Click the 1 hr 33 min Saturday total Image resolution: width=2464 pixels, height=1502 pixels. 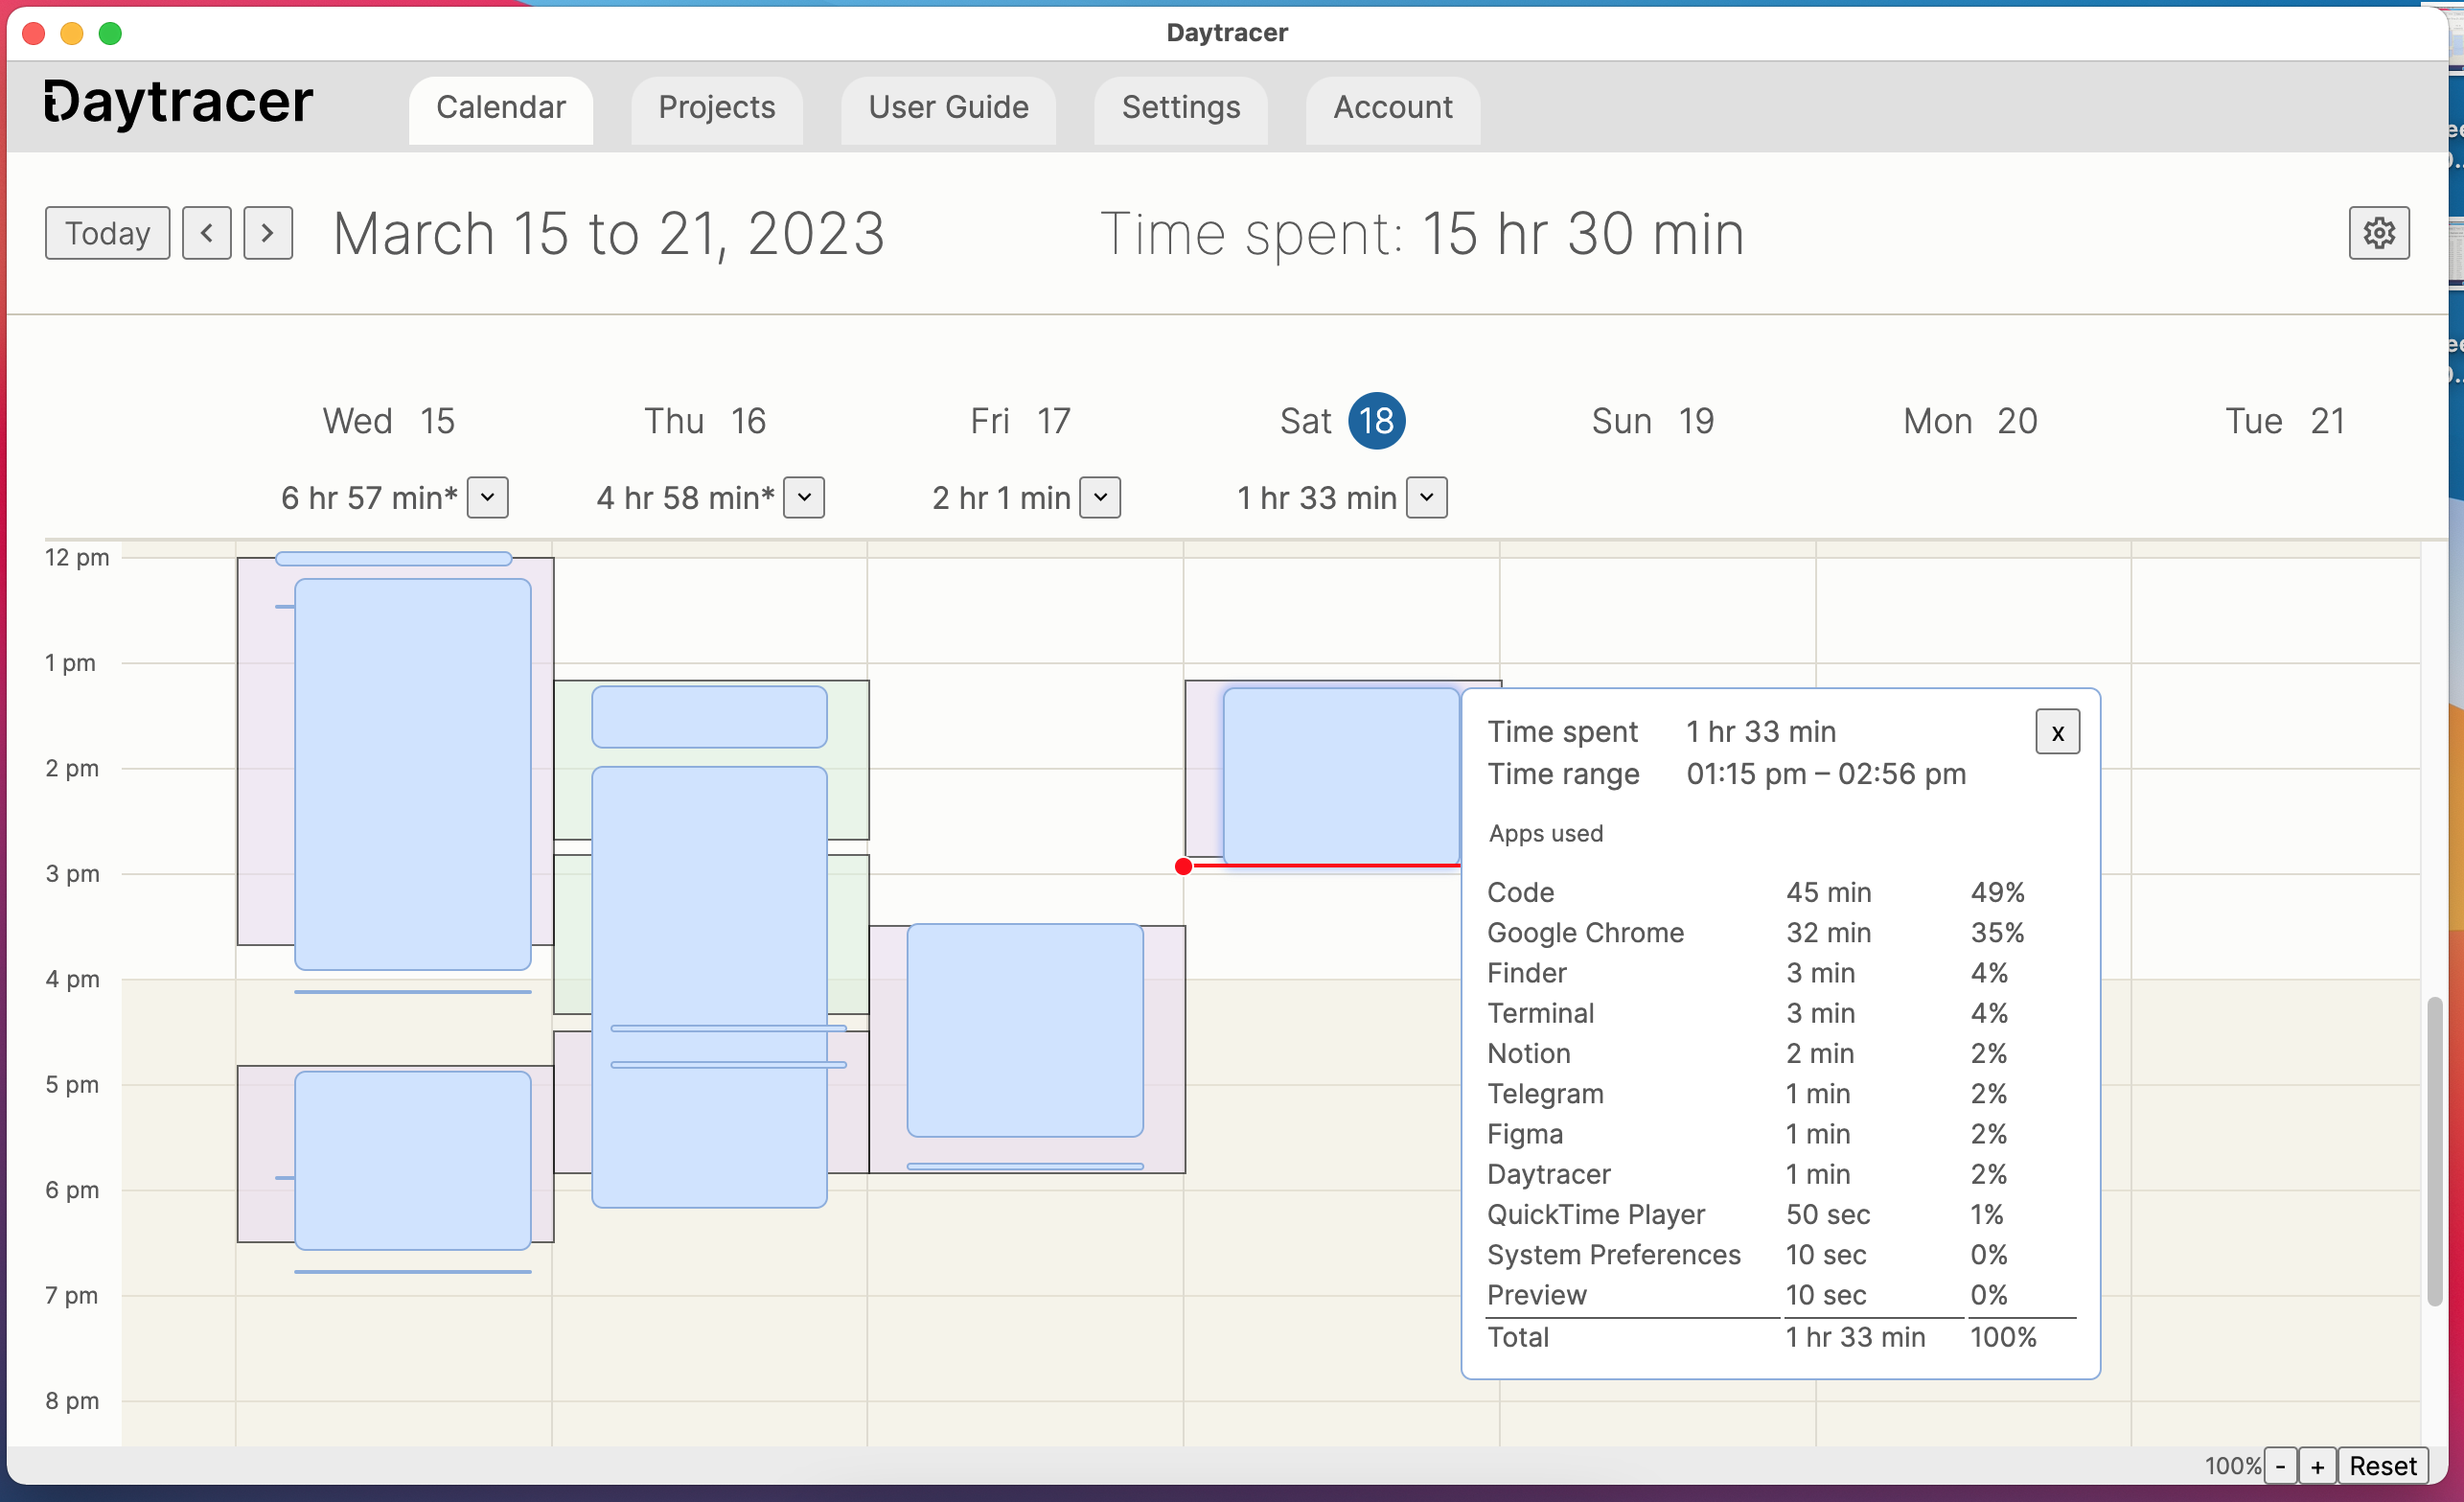[1317, 497]
